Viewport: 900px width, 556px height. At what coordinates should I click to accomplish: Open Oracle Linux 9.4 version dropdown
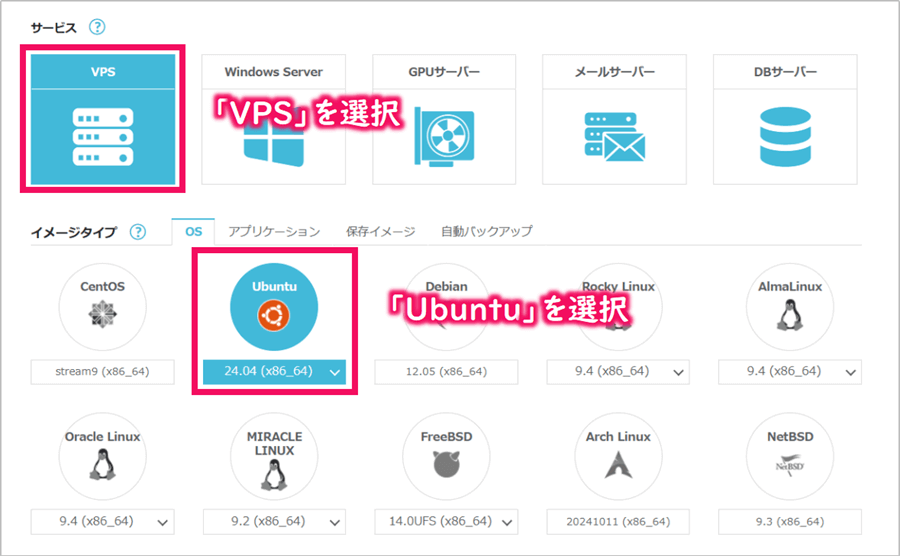[102, 522]
